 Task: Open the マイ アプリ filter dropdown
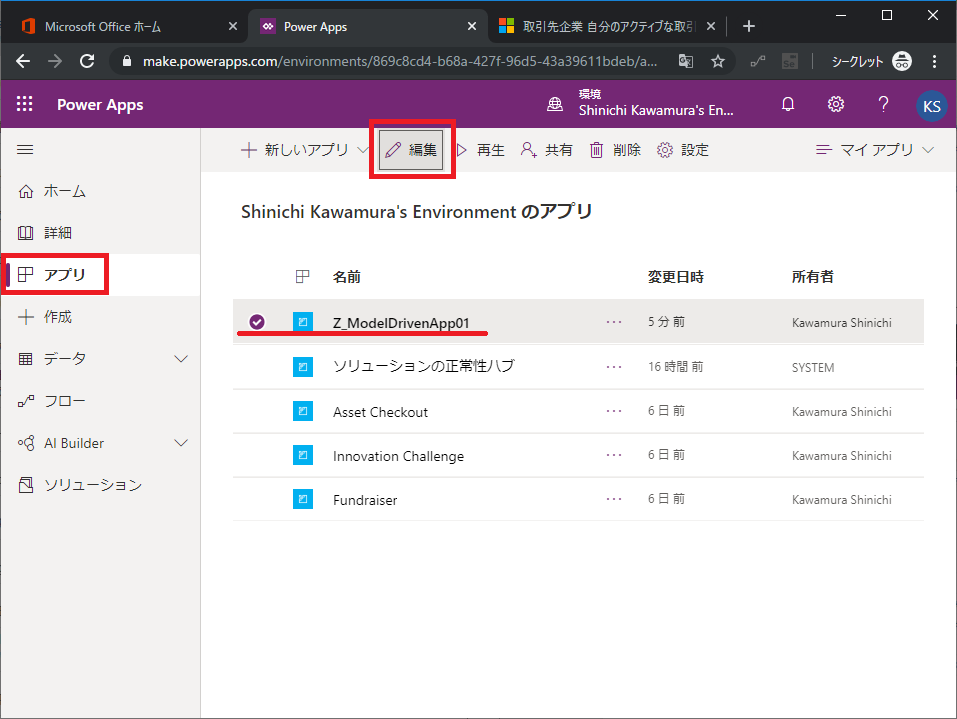875,150
